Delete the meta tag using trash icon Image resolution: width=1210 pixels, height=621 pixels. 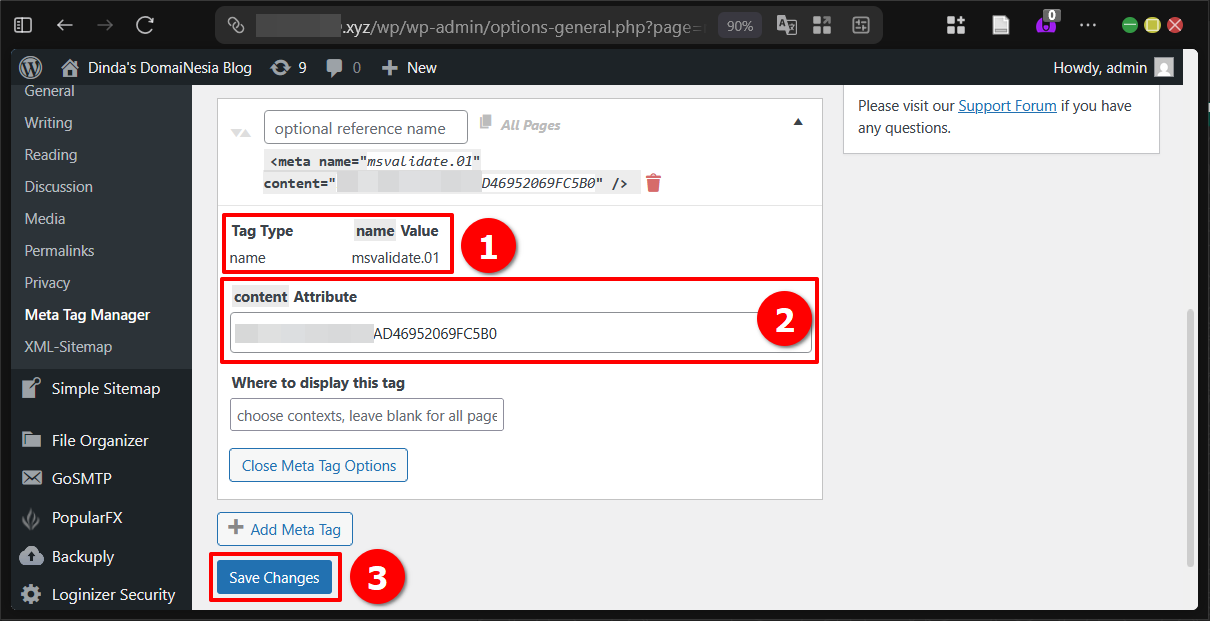coord(653,182)
